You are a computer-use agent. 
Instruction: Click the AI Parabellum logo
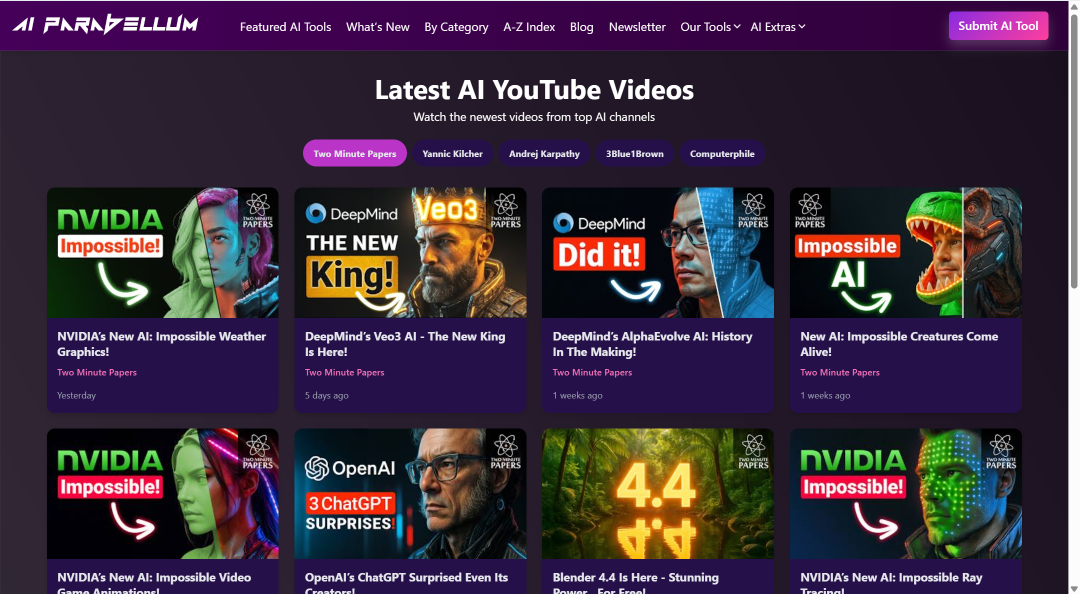(x=105, y=25)
